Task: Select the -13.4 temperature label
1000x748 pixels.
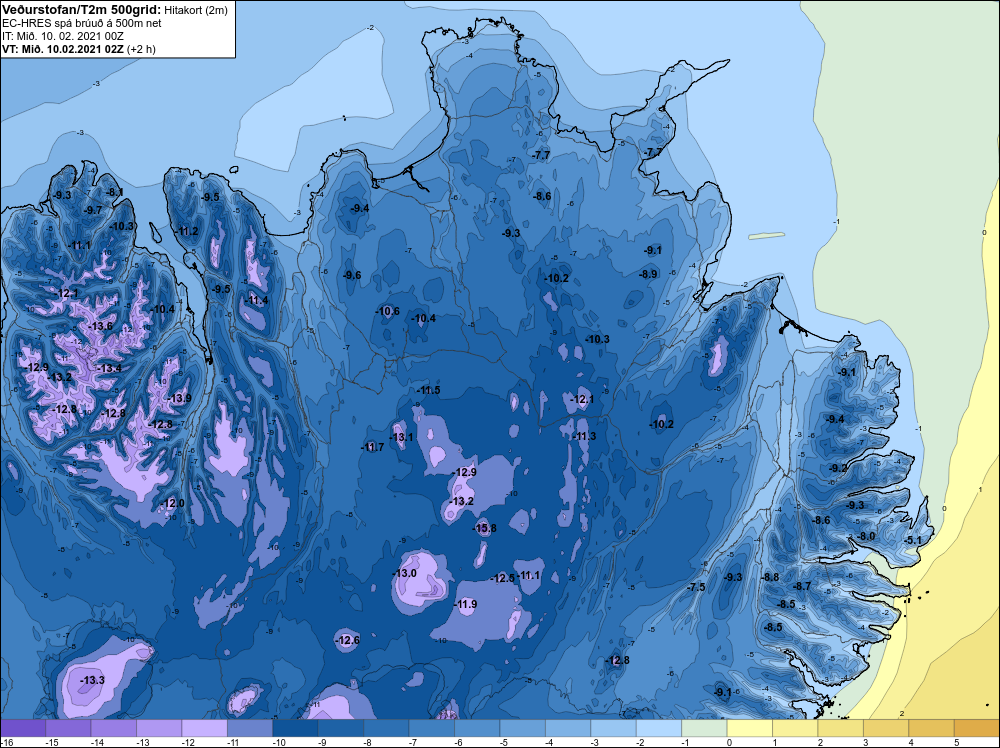Action: (109, 368)
